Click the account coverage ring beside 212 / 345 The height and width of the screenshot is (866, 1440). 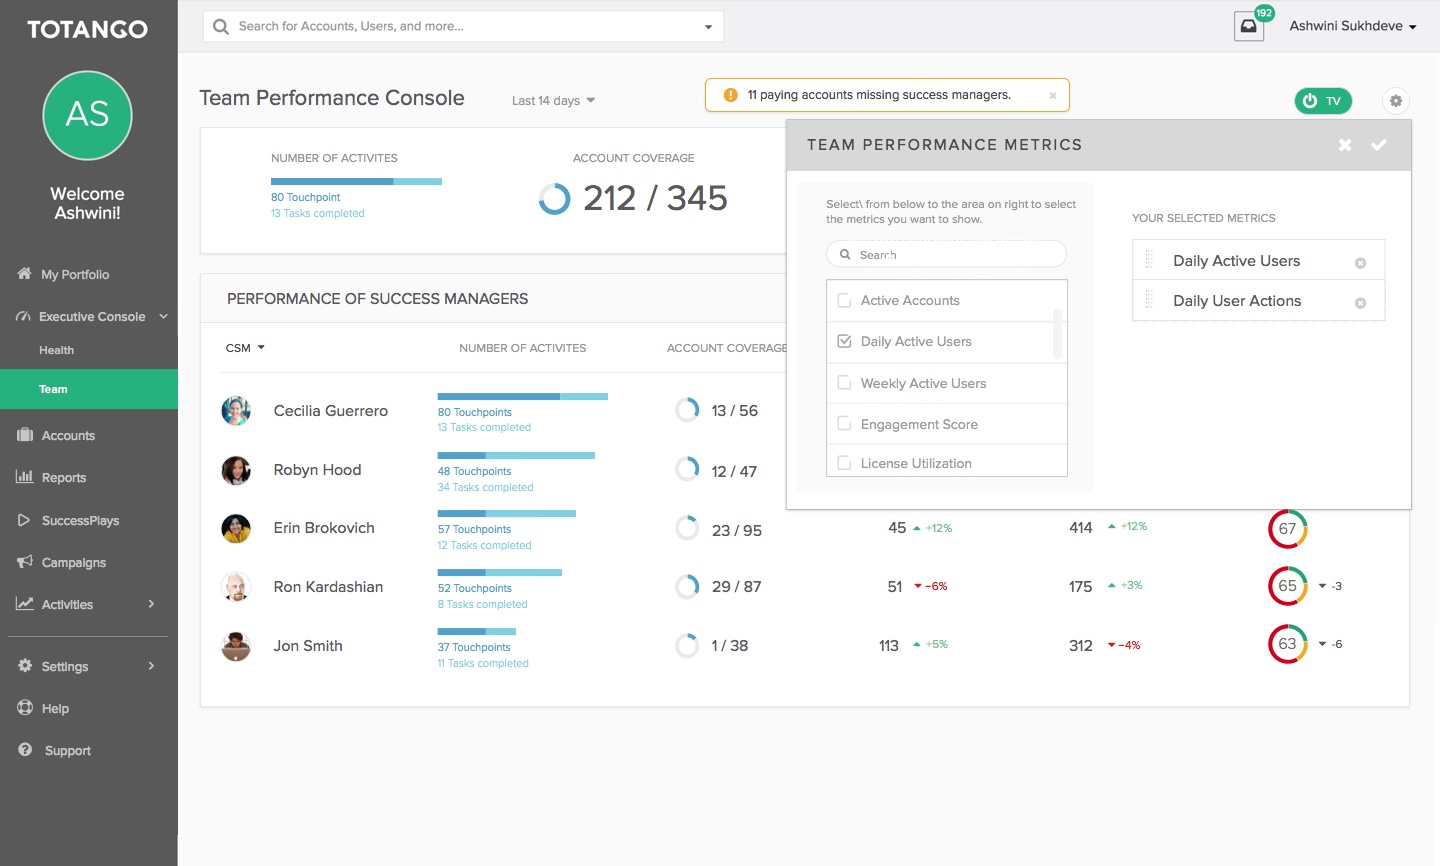(x=554, y=199)
